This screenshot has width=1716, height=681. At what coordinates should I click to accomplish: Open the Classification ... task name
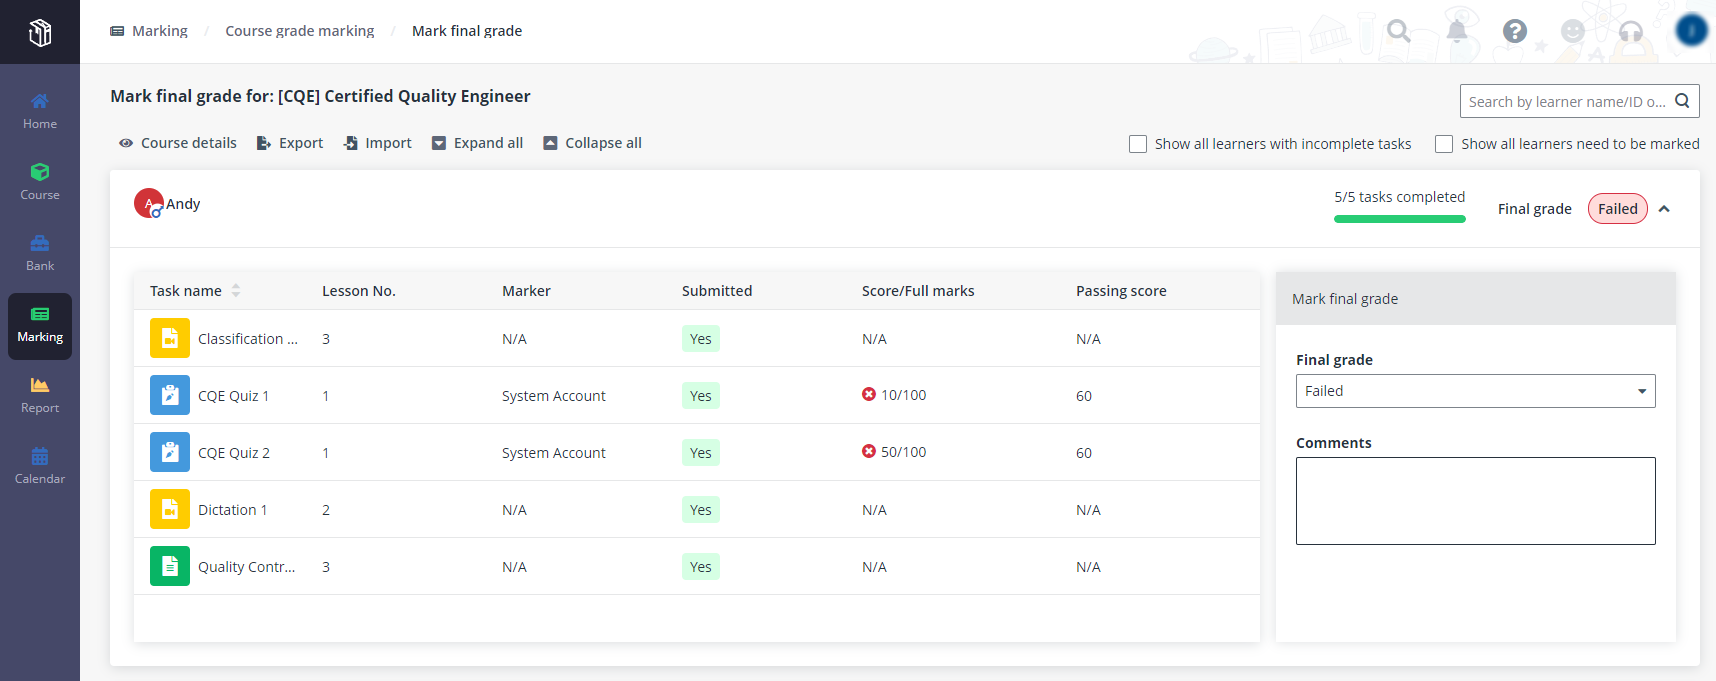tap(248, 339)
